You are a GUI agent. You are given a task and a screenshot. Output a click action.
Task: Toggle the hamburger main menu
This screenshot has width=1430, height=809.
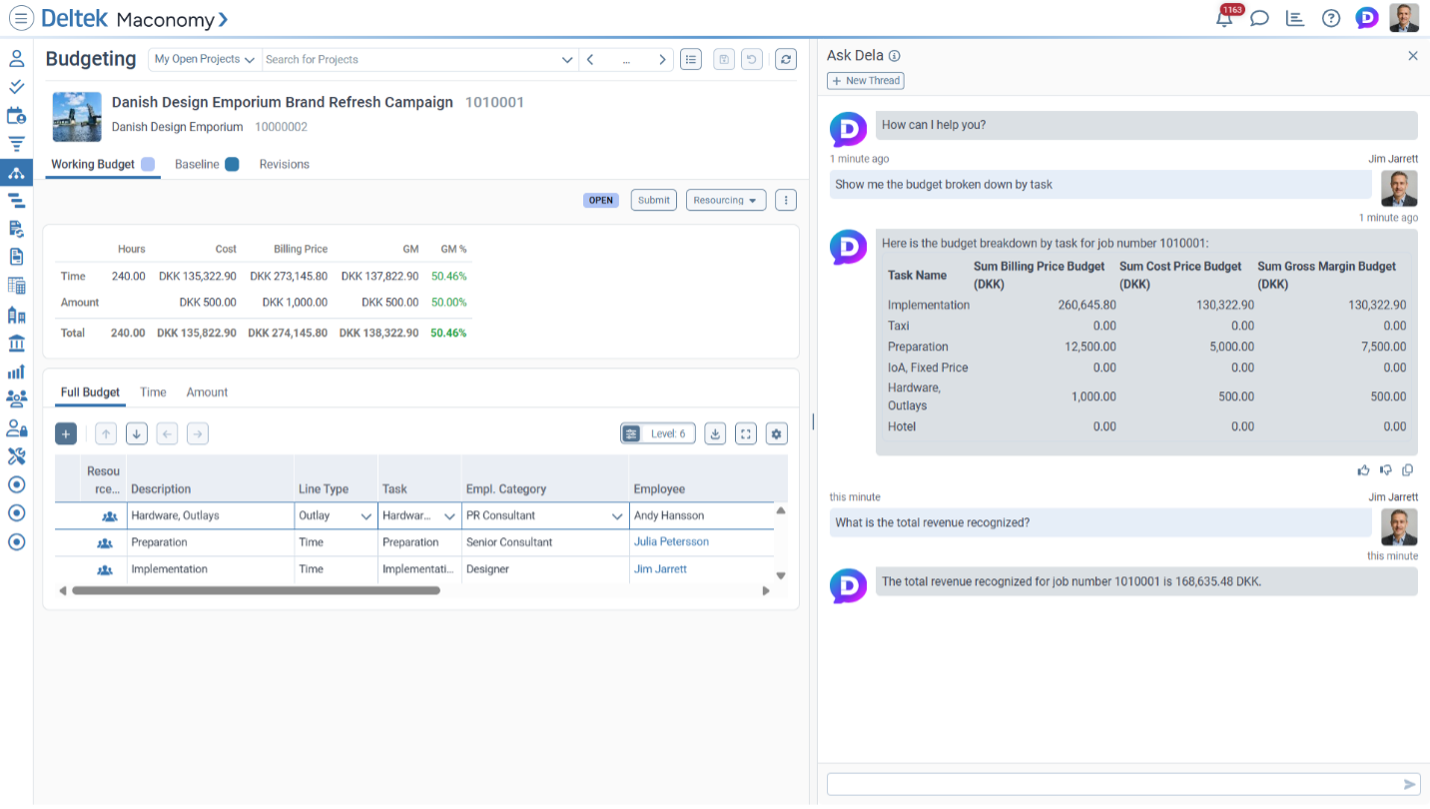click(21, 18)
